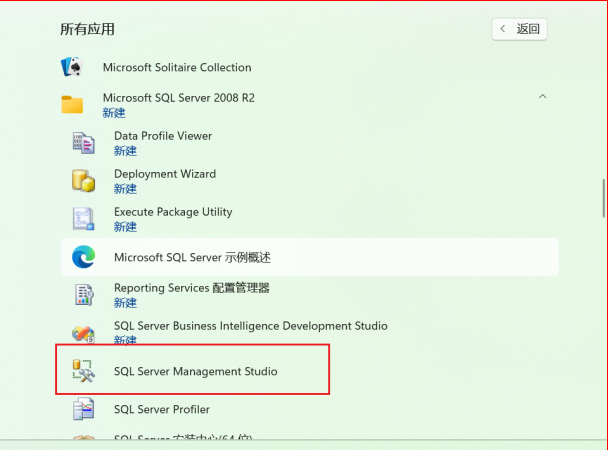Image resolution: width=608 pixels, height=450 pixels.
Task: Click the Microsoft SQL Server 2008 R2 folder icon
Action: tap(72, 104)
